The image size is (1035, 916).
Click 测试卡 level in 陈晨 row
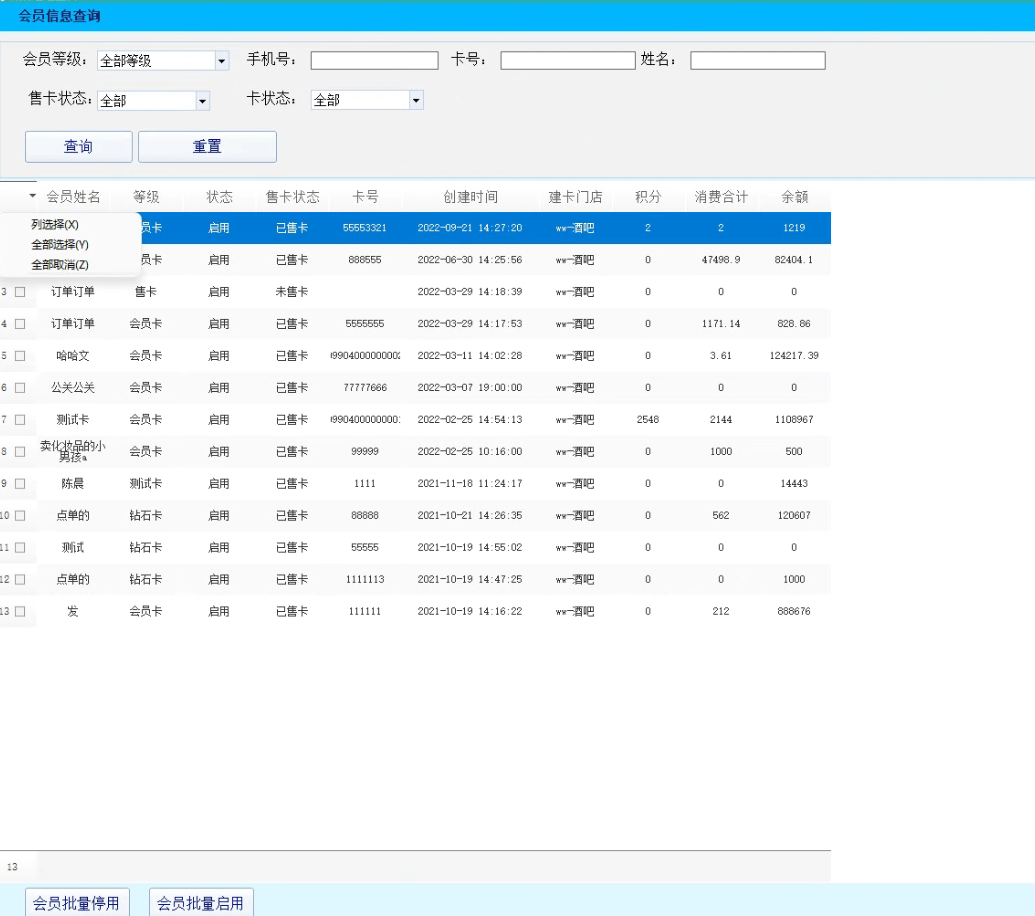coord(146,484)
